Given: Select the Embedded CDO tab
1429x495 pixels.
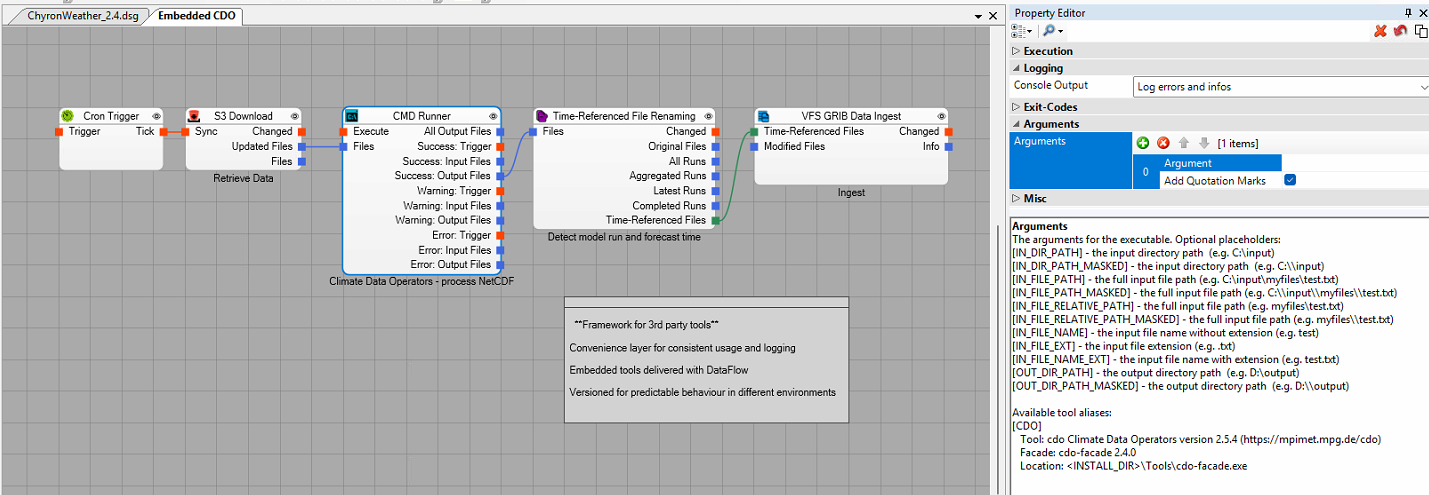Looking at the screenshot, I should point(197,17).
